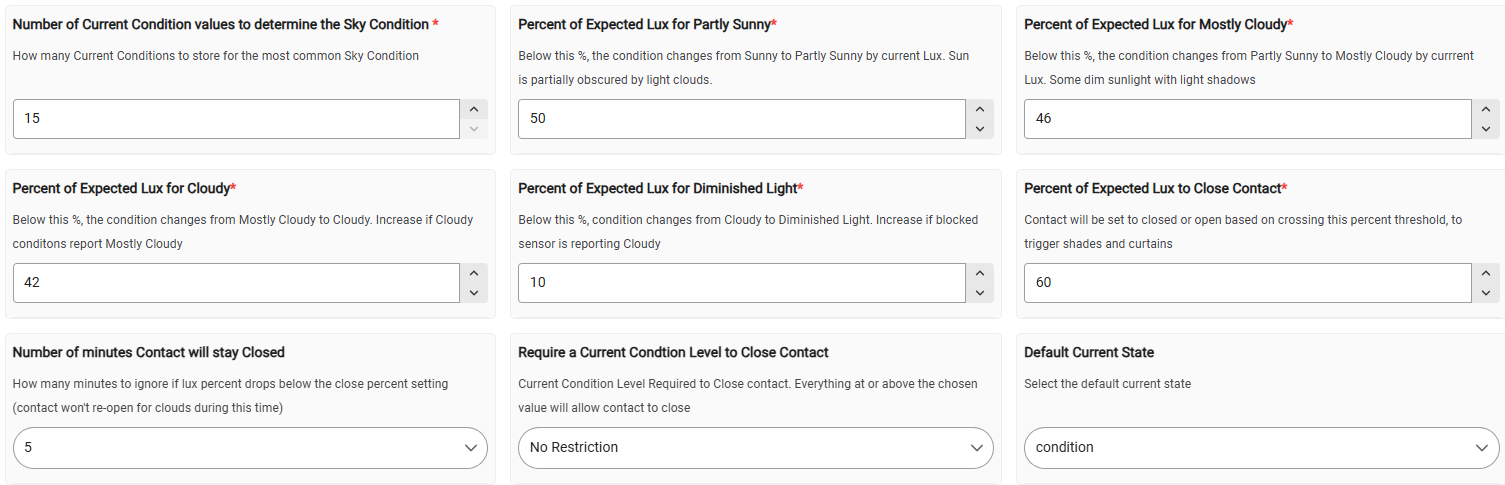1505x485 pixels.
Task: Focus the Partly Sunny percent input
Action: (x=740, y=119)
